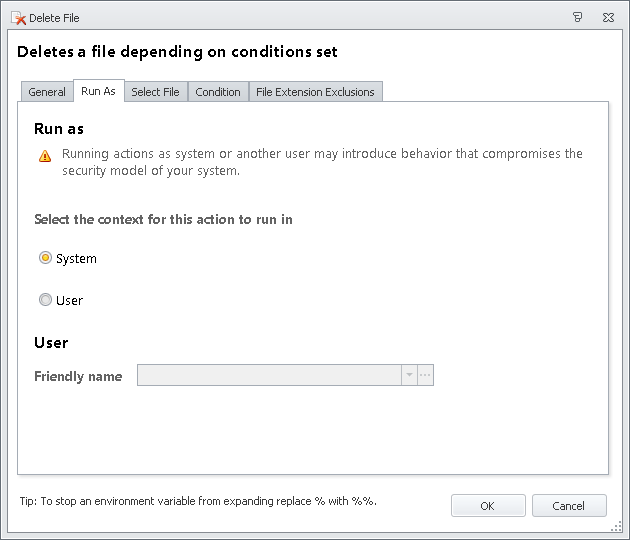Click the ellipsis browse button beside Friendly name

425,376
